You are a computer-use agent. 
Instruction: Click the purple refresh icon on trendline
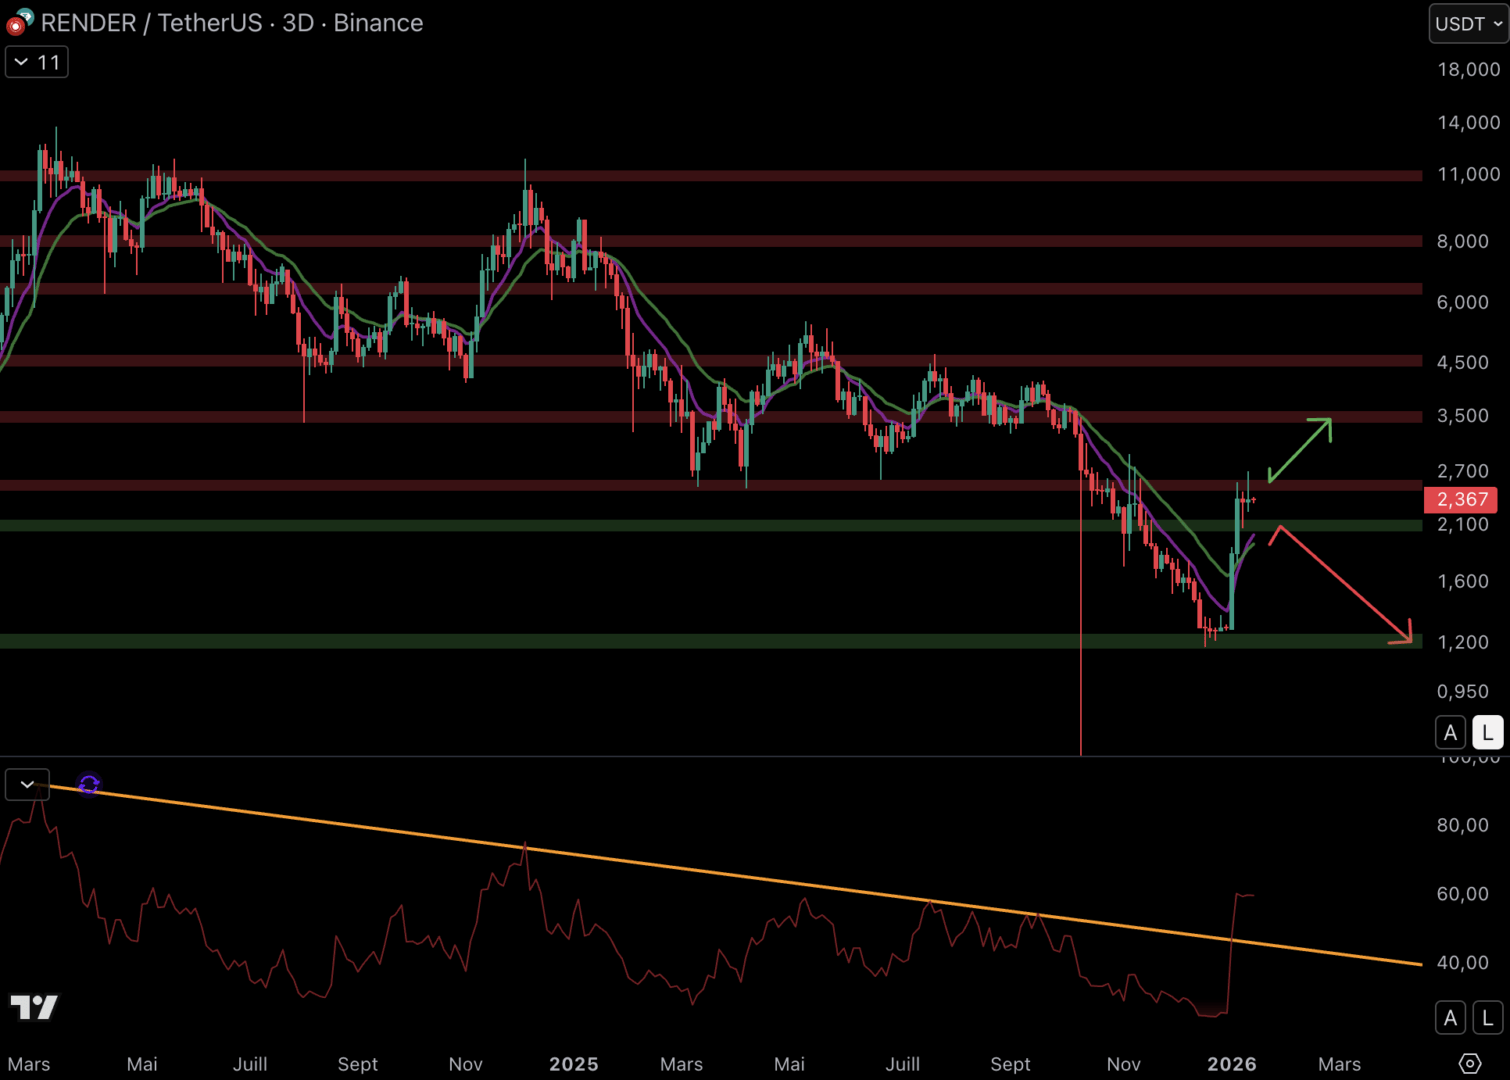(x=89, y=785)
